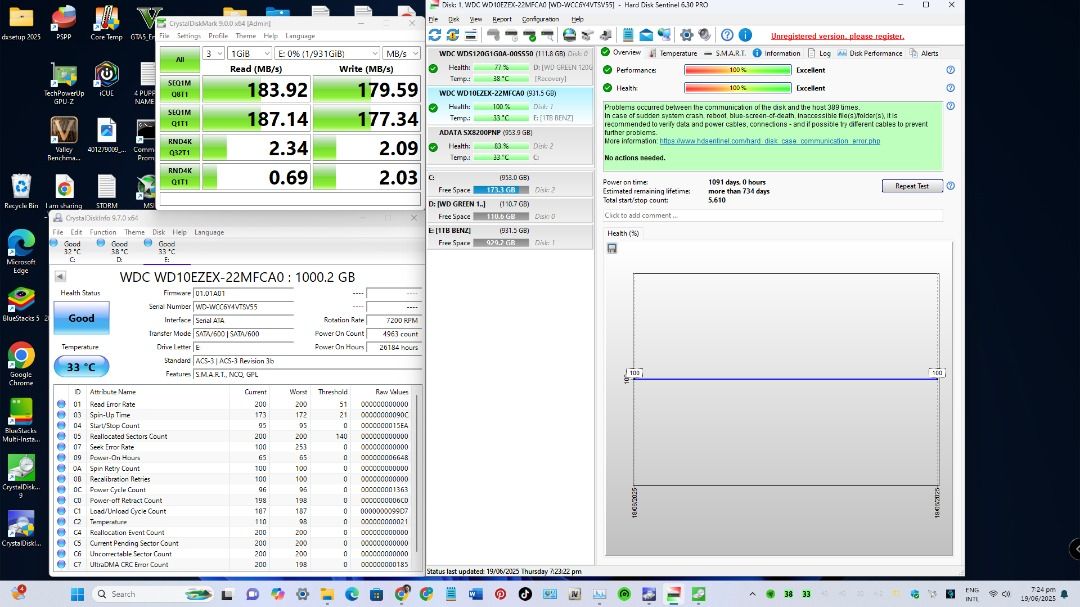
Task: Click the Windows Start button on taskbar
Action: 77,594
